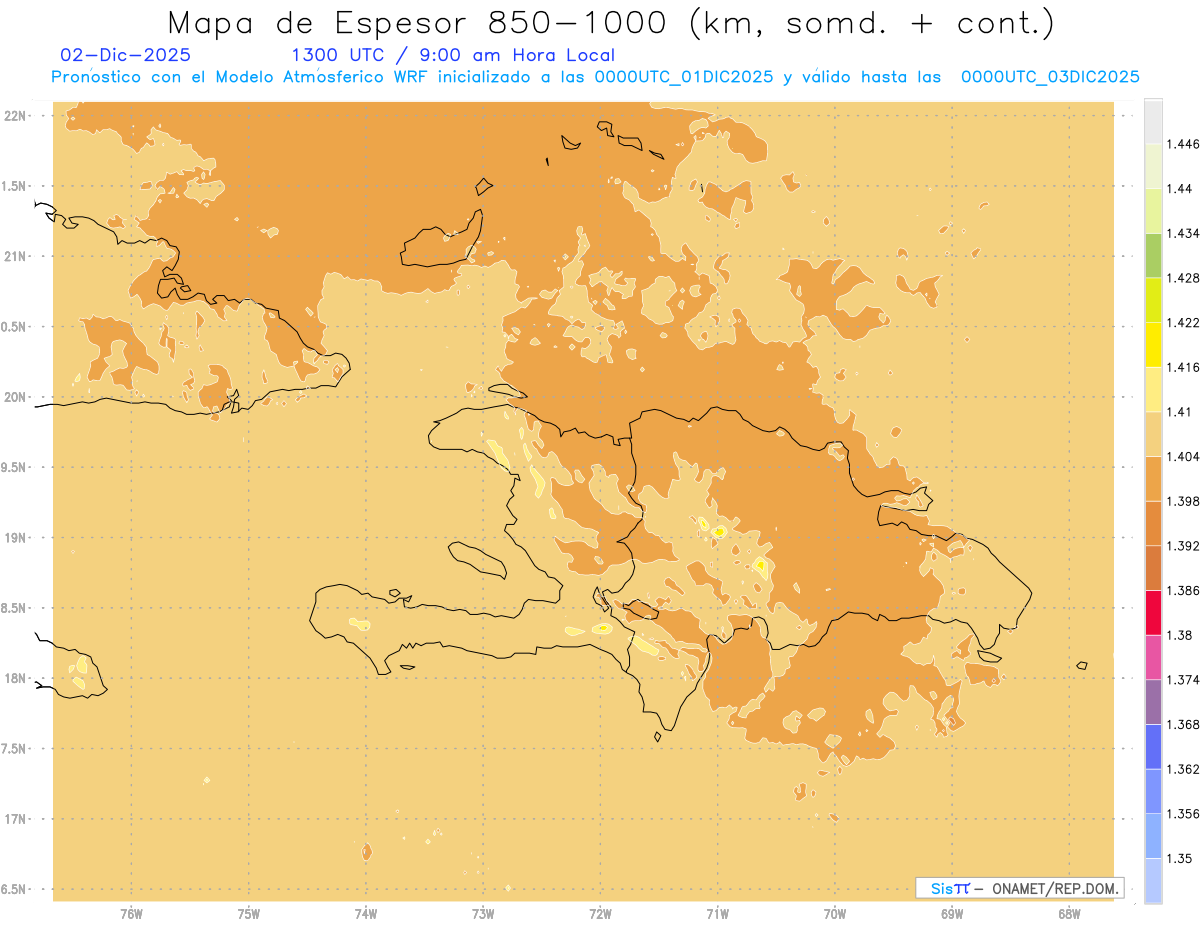Click the 69W longitude axis label
The width and height of the screenshot is (1200, 927).
coord(952,913)
